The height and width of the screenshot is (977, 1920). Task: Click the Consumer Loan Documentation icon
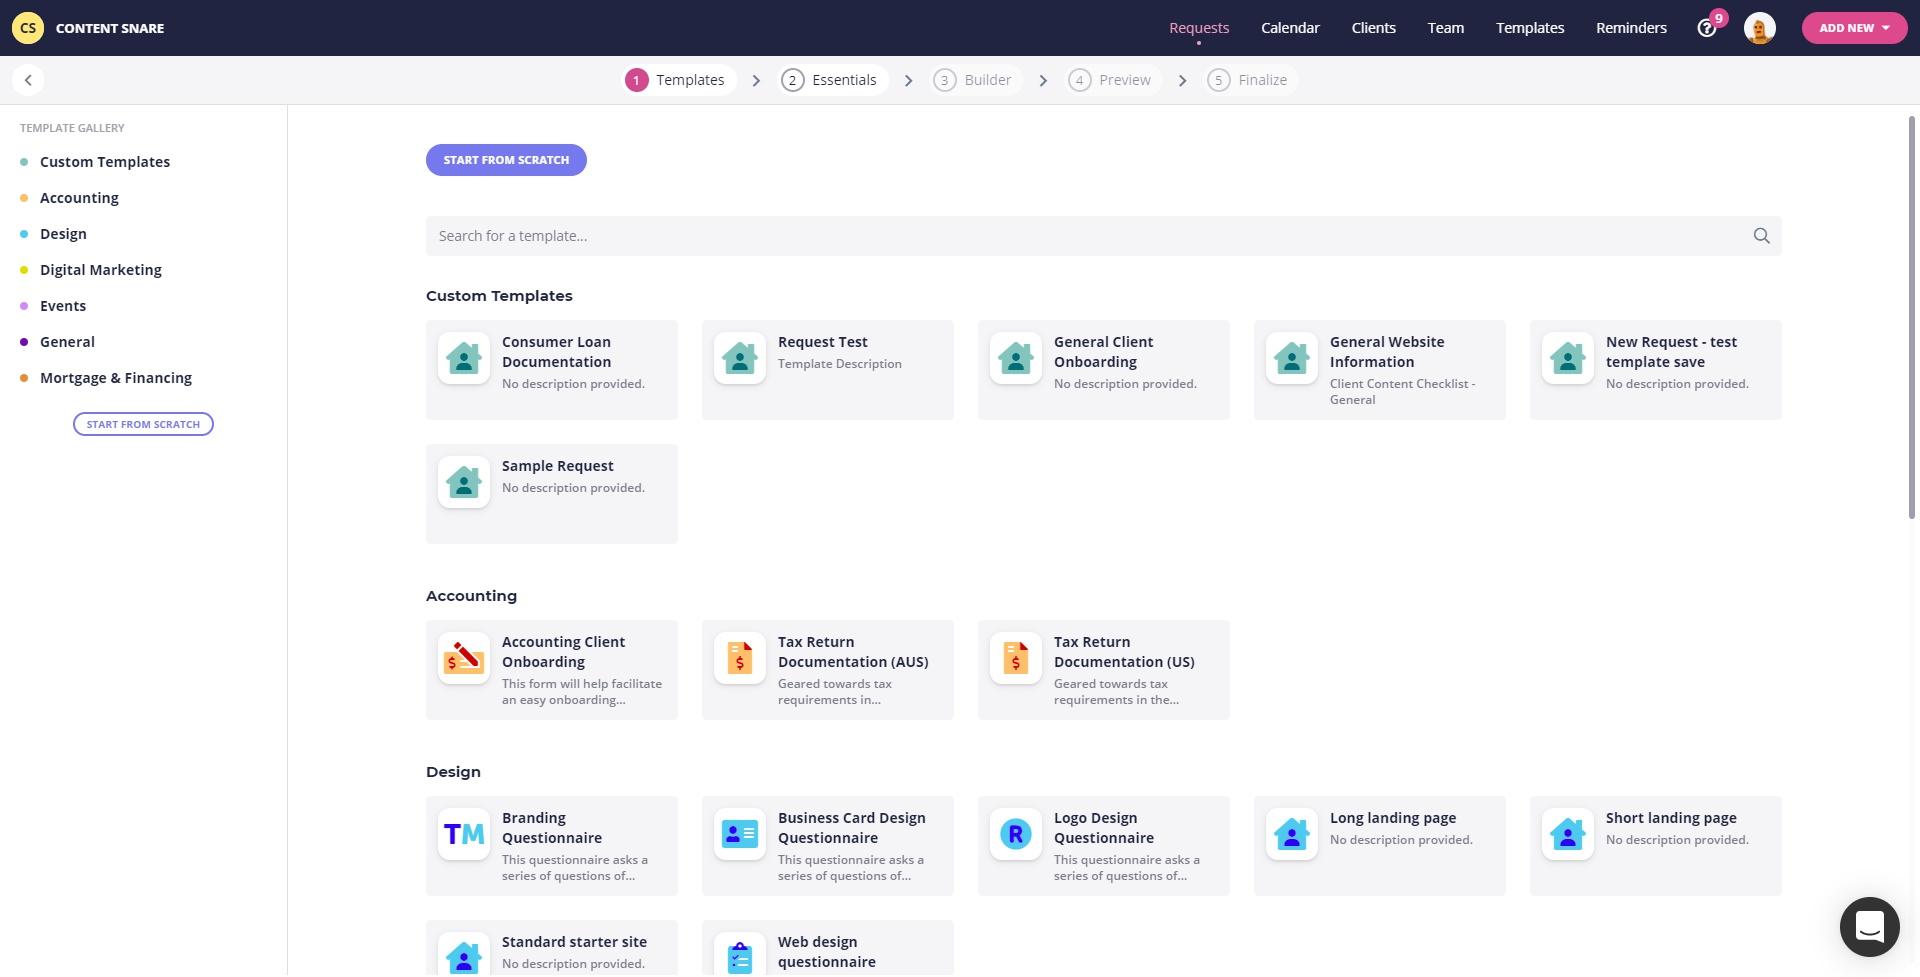coord(464,358)
